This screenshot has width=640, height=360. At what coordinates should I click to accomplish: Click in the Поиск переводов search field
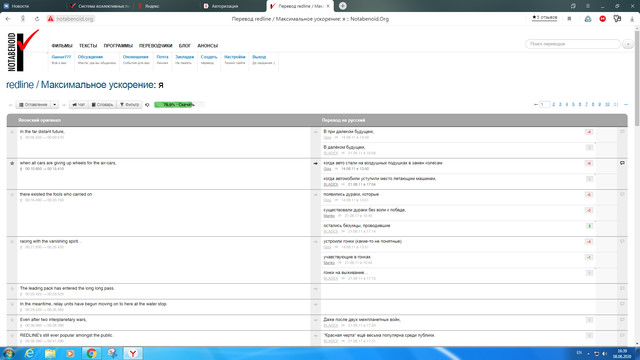pyautogui.click(x=573, y=44)
